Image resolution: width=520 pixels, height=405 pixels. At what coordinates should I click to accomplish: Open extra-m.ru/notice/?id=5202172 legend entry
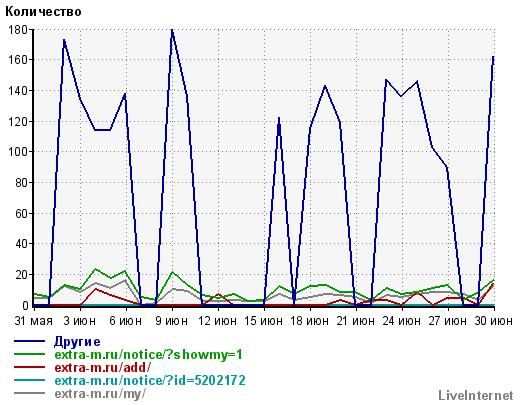pos(150,381)
